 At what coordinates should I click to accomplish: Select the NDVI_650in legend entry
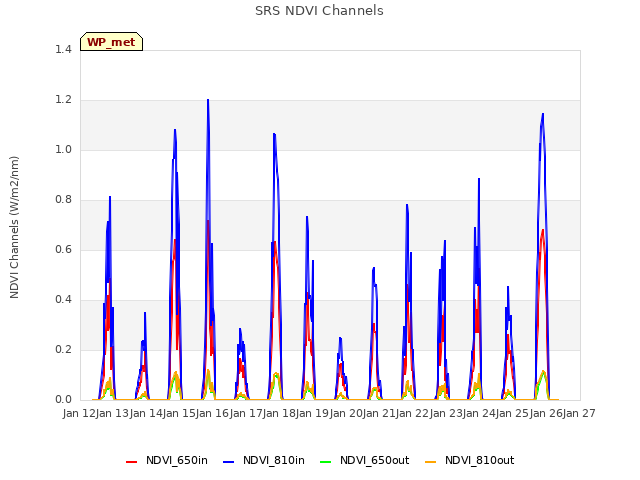(167, 460)
